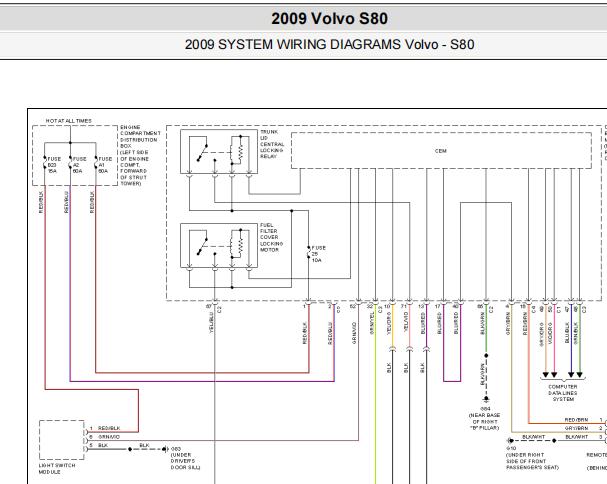The width and height of the screenshot is (607, 484).
Task: Click the G64 near base of right B pillar label
Action: click(x=485, y=418)
